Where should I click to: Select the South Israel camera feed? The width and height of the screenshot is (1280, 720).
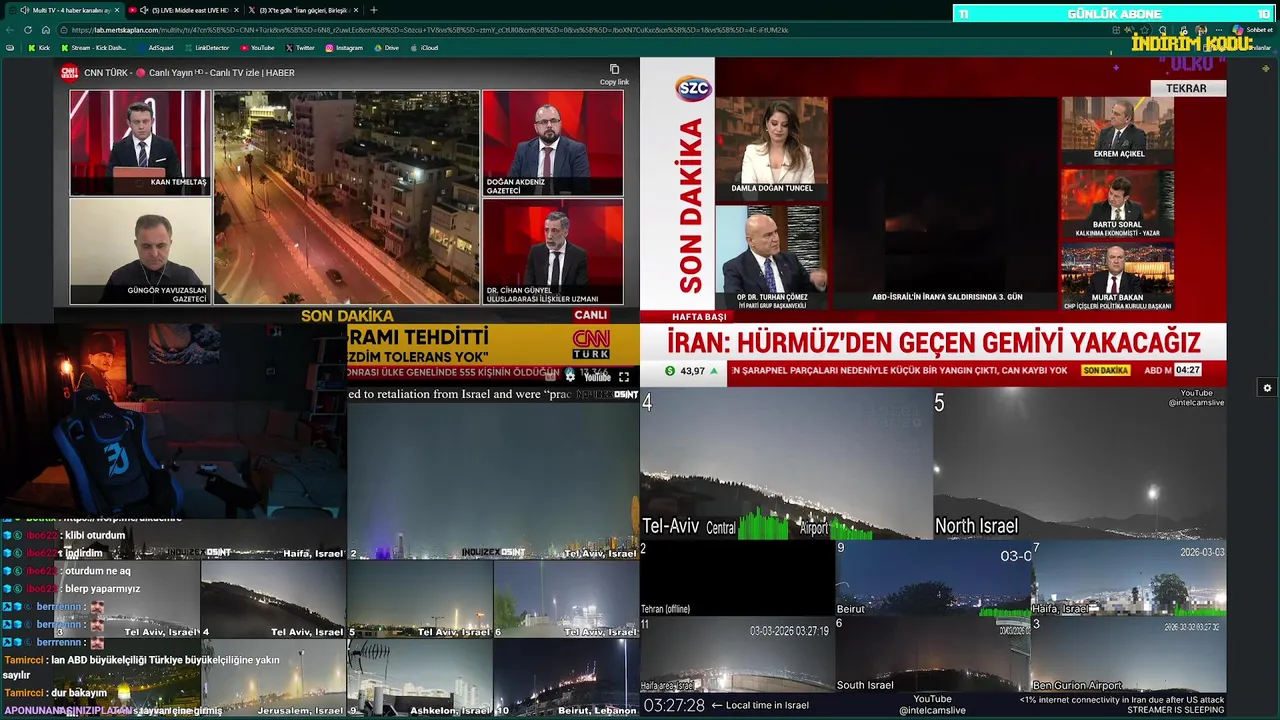(932, 654)
